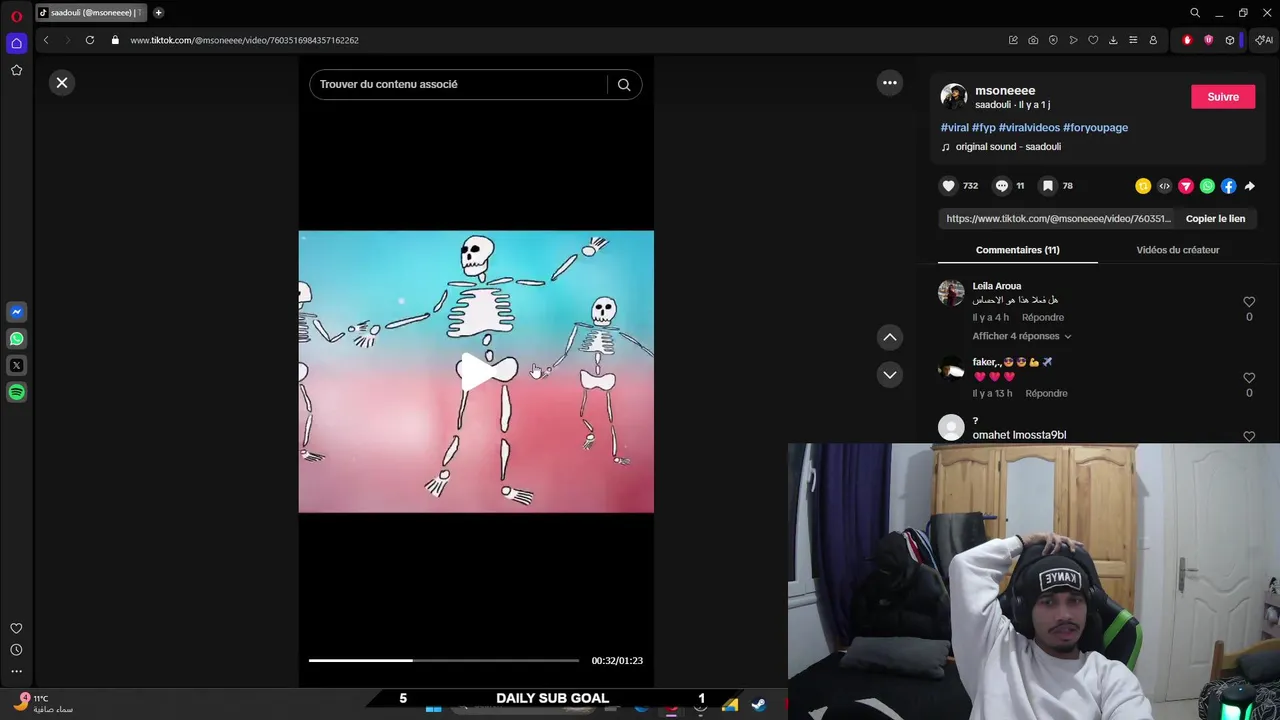1280x720 pixels.
Task: Copy the video link
Action: [1215, 219]
